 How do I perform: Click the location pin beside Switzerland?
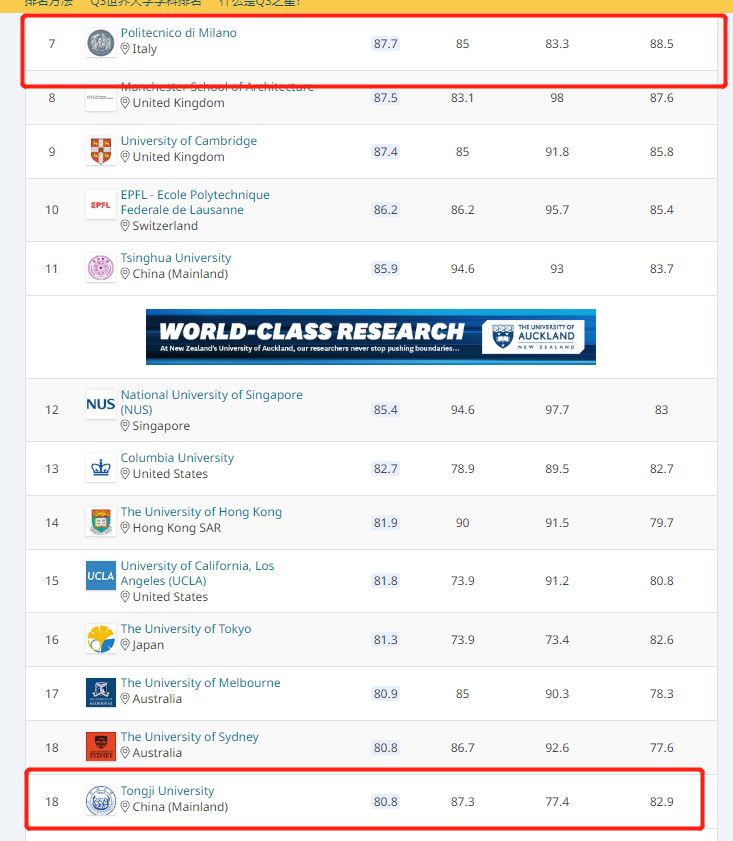tap(125, 226)
